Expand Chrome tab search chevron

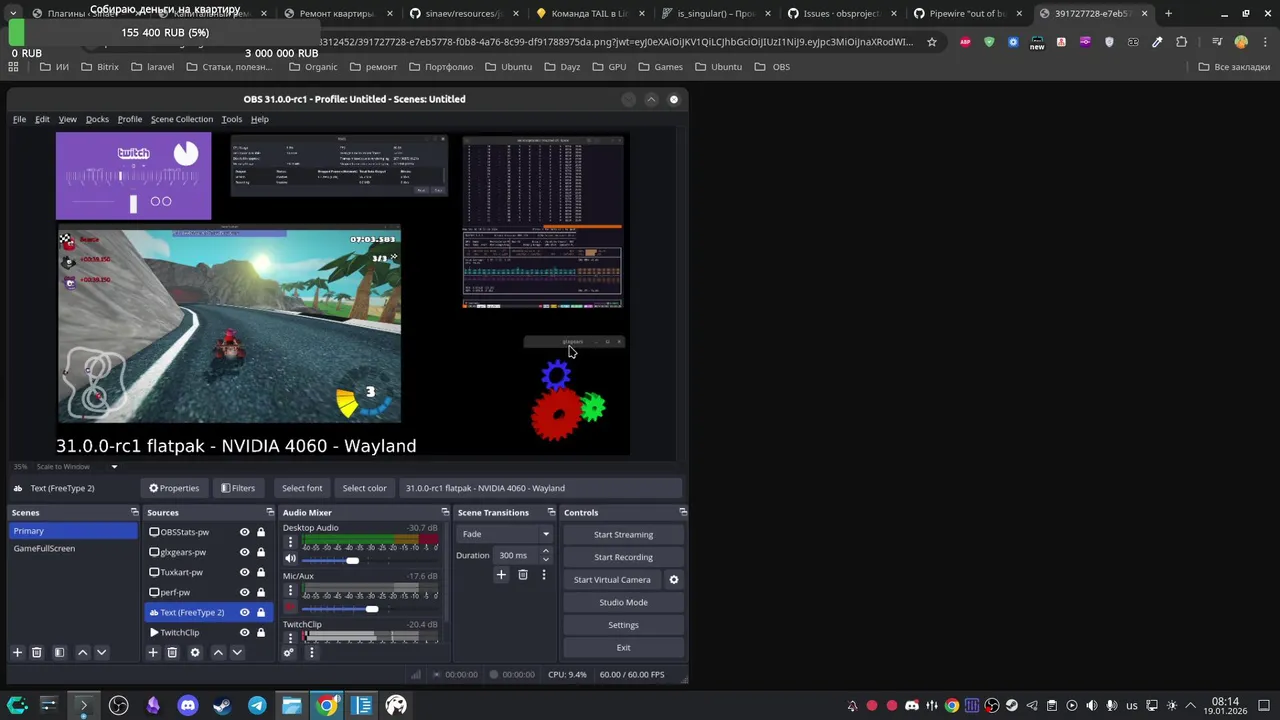(13, 13)
